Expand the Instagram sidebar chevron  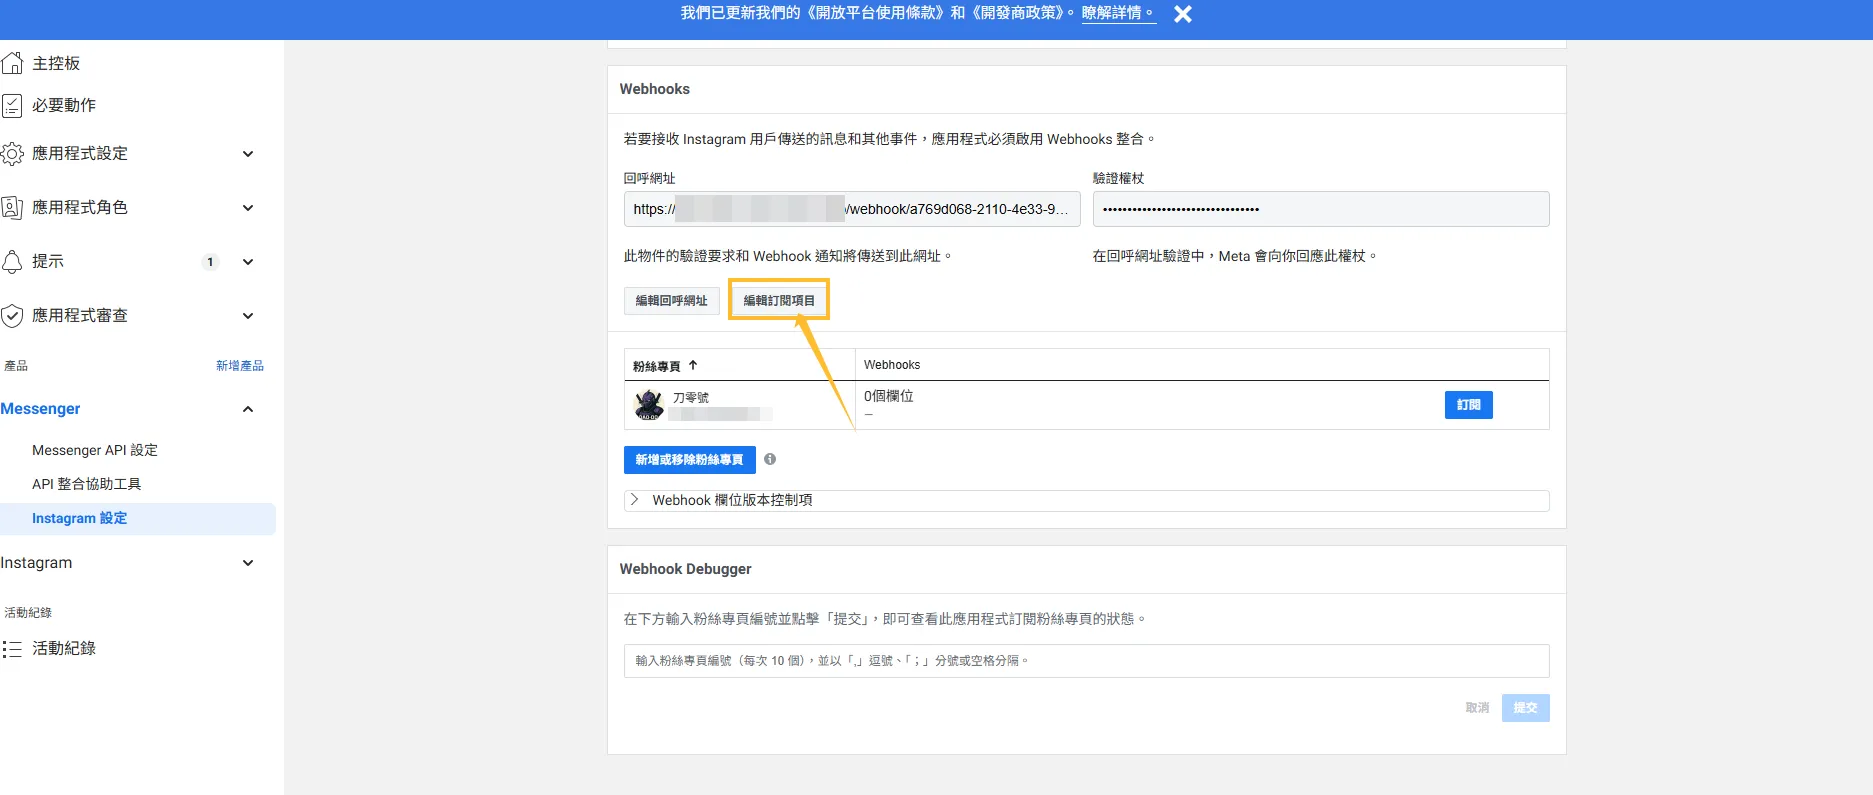coord(248,563)
